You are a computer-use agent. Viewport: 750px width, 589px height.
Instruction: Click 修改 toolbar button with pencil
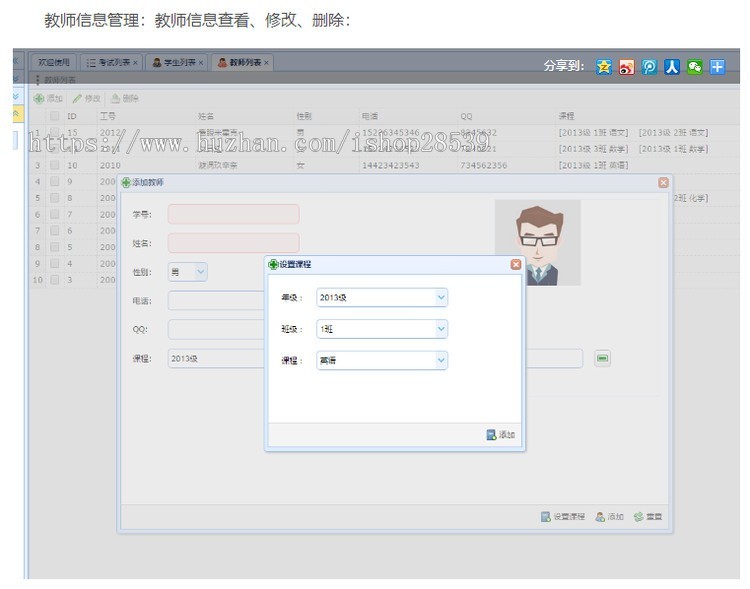pyautogui.click(x=87, y=99)
